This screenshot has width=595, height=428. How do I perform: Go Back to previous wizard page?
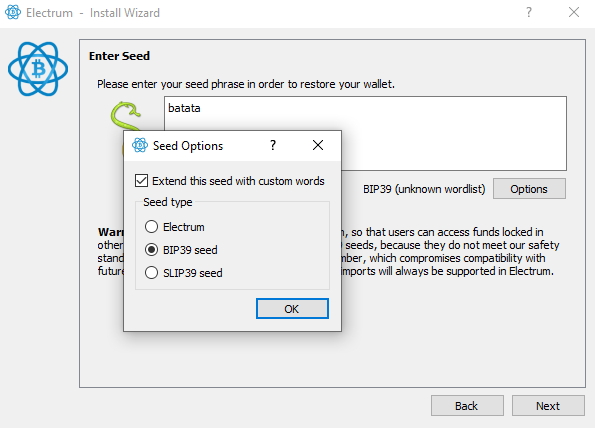click(467, 406)
